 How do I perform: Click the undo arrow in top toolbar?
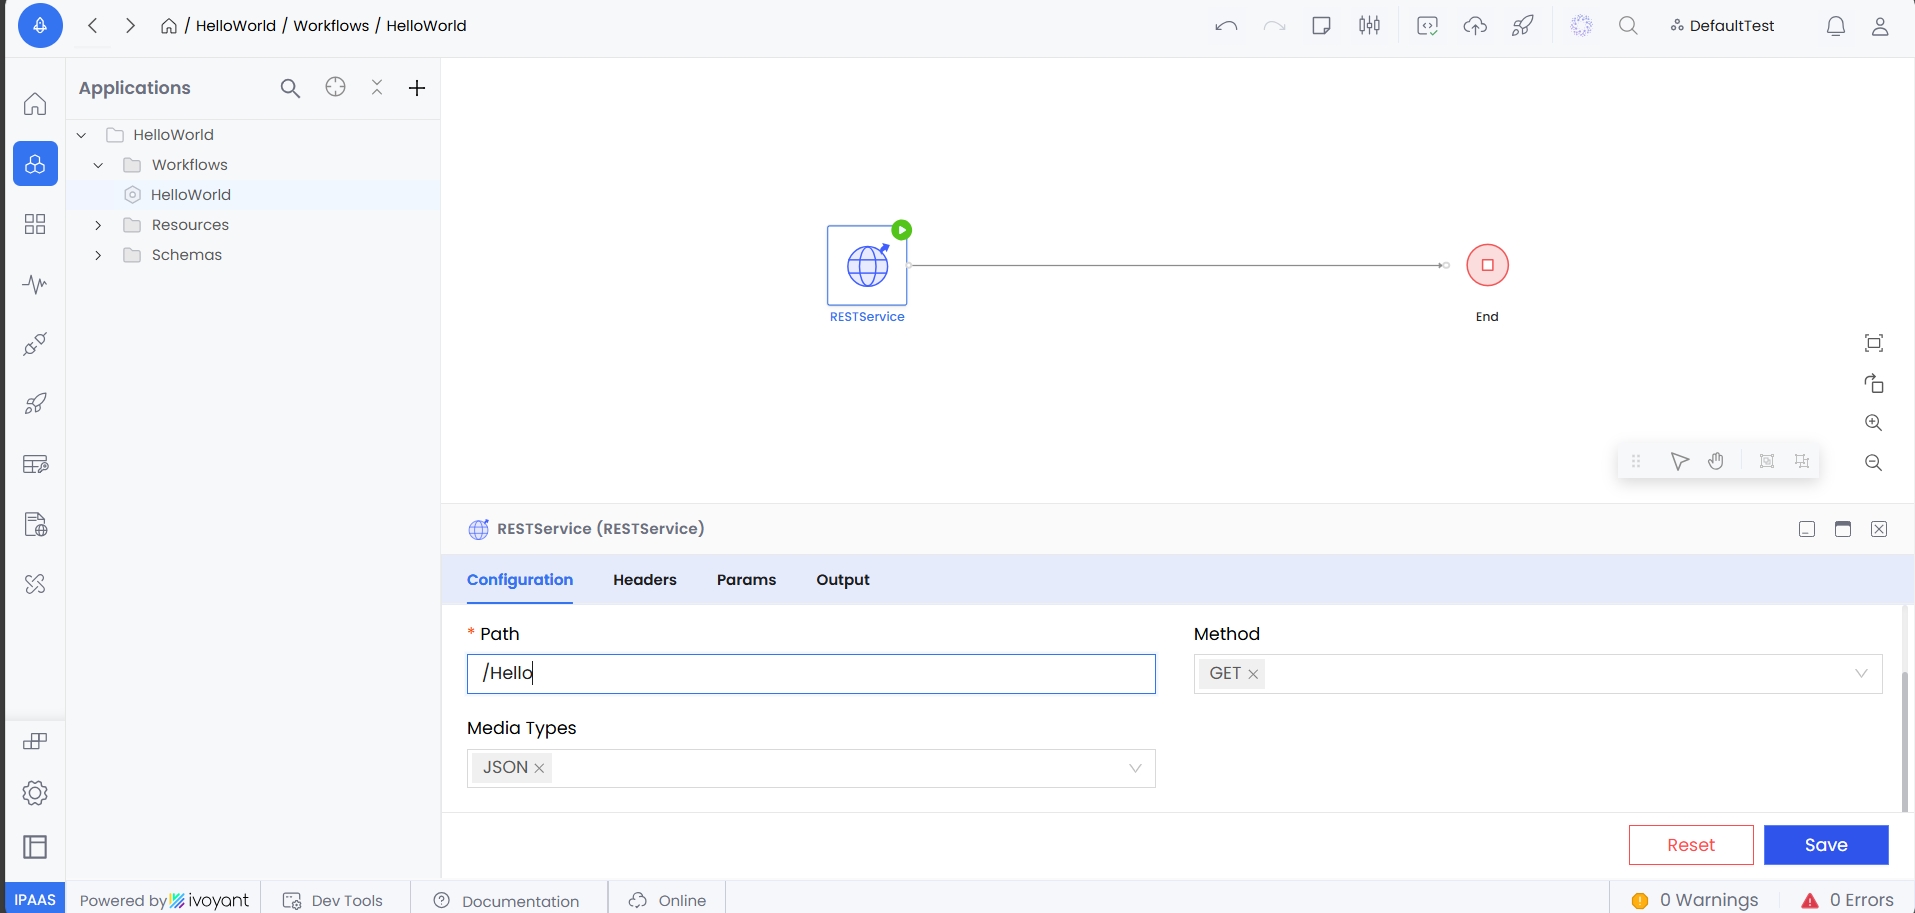(x=1226, y=26)
